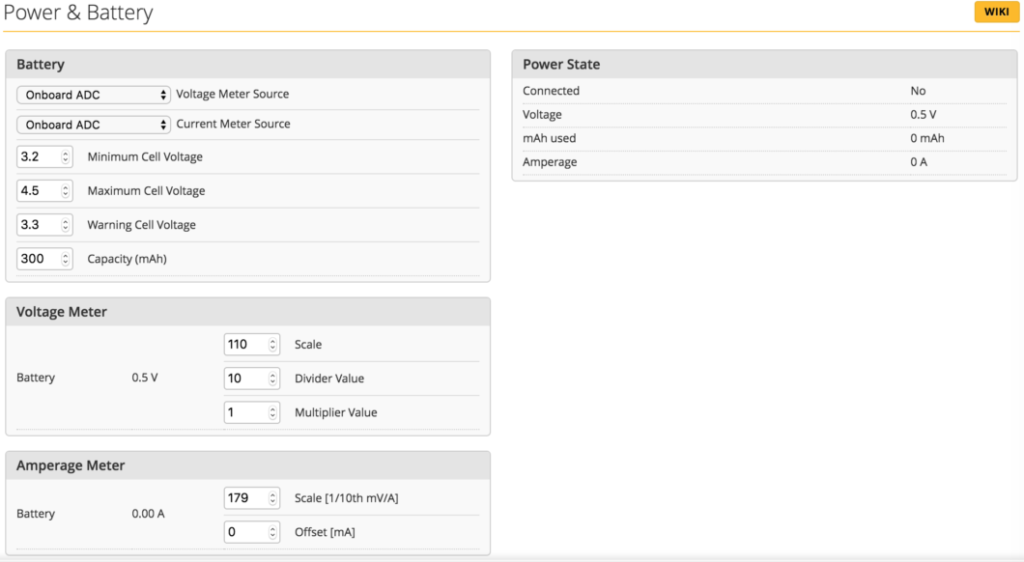
Task: Click the Capacity (mAh) stepper arrows
Action: [x=66, y=259]
